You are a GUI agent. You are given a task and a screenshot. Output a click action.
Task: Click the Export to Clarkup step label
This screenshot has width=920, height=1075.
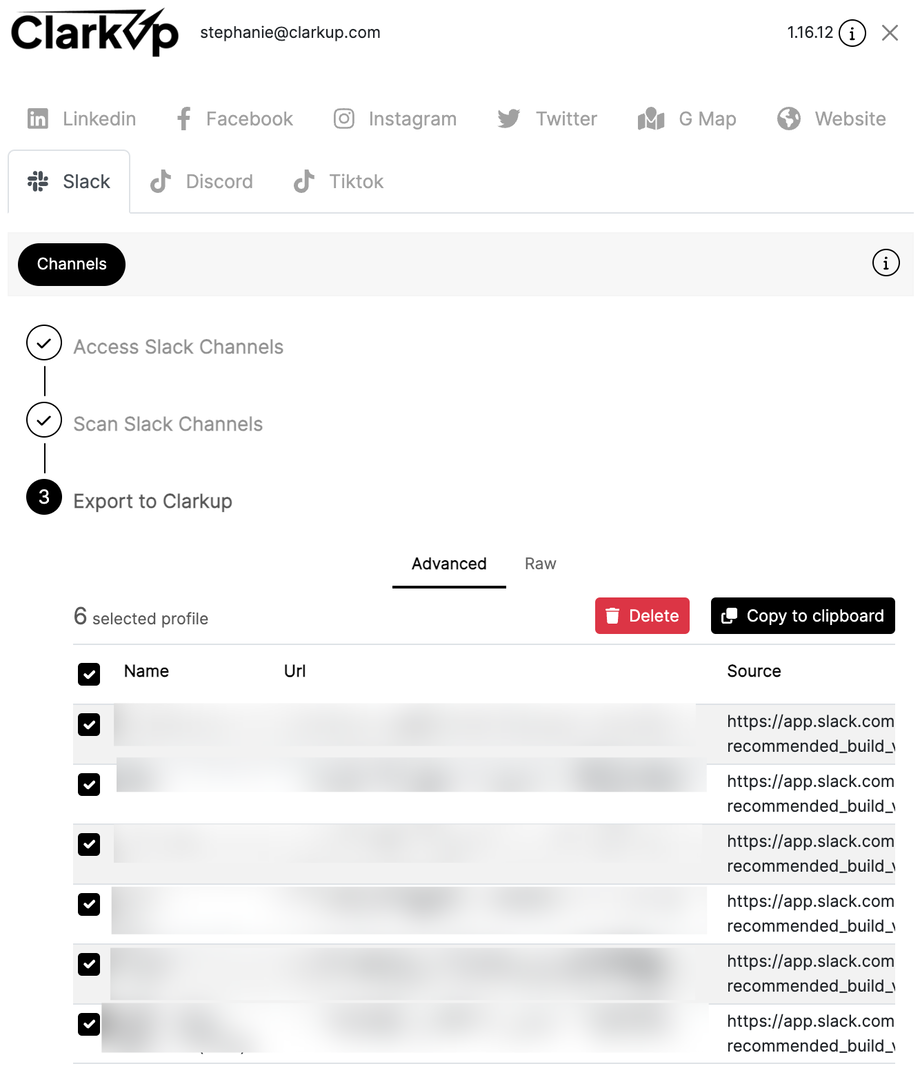[153, 501]
